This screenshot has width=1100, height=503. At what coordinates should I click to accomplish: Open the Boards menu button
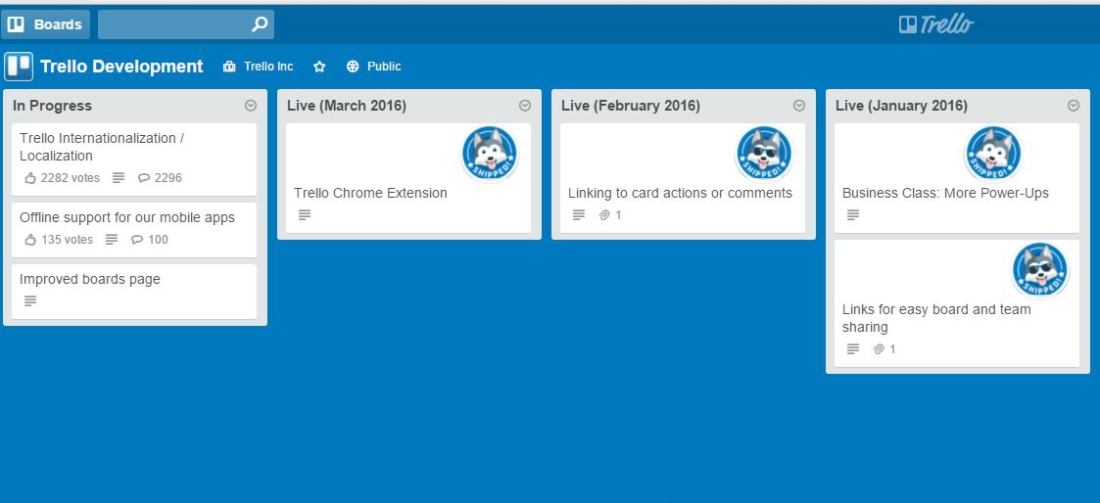click(45, 25)
